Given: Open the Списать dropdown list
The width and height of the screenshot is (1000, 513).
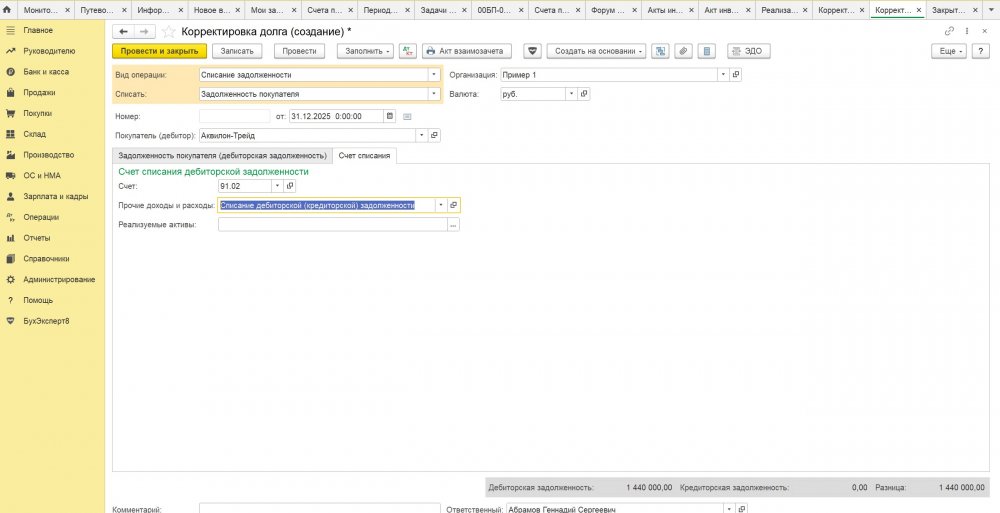Looking at the screenshot, I should tap(434, 94).
